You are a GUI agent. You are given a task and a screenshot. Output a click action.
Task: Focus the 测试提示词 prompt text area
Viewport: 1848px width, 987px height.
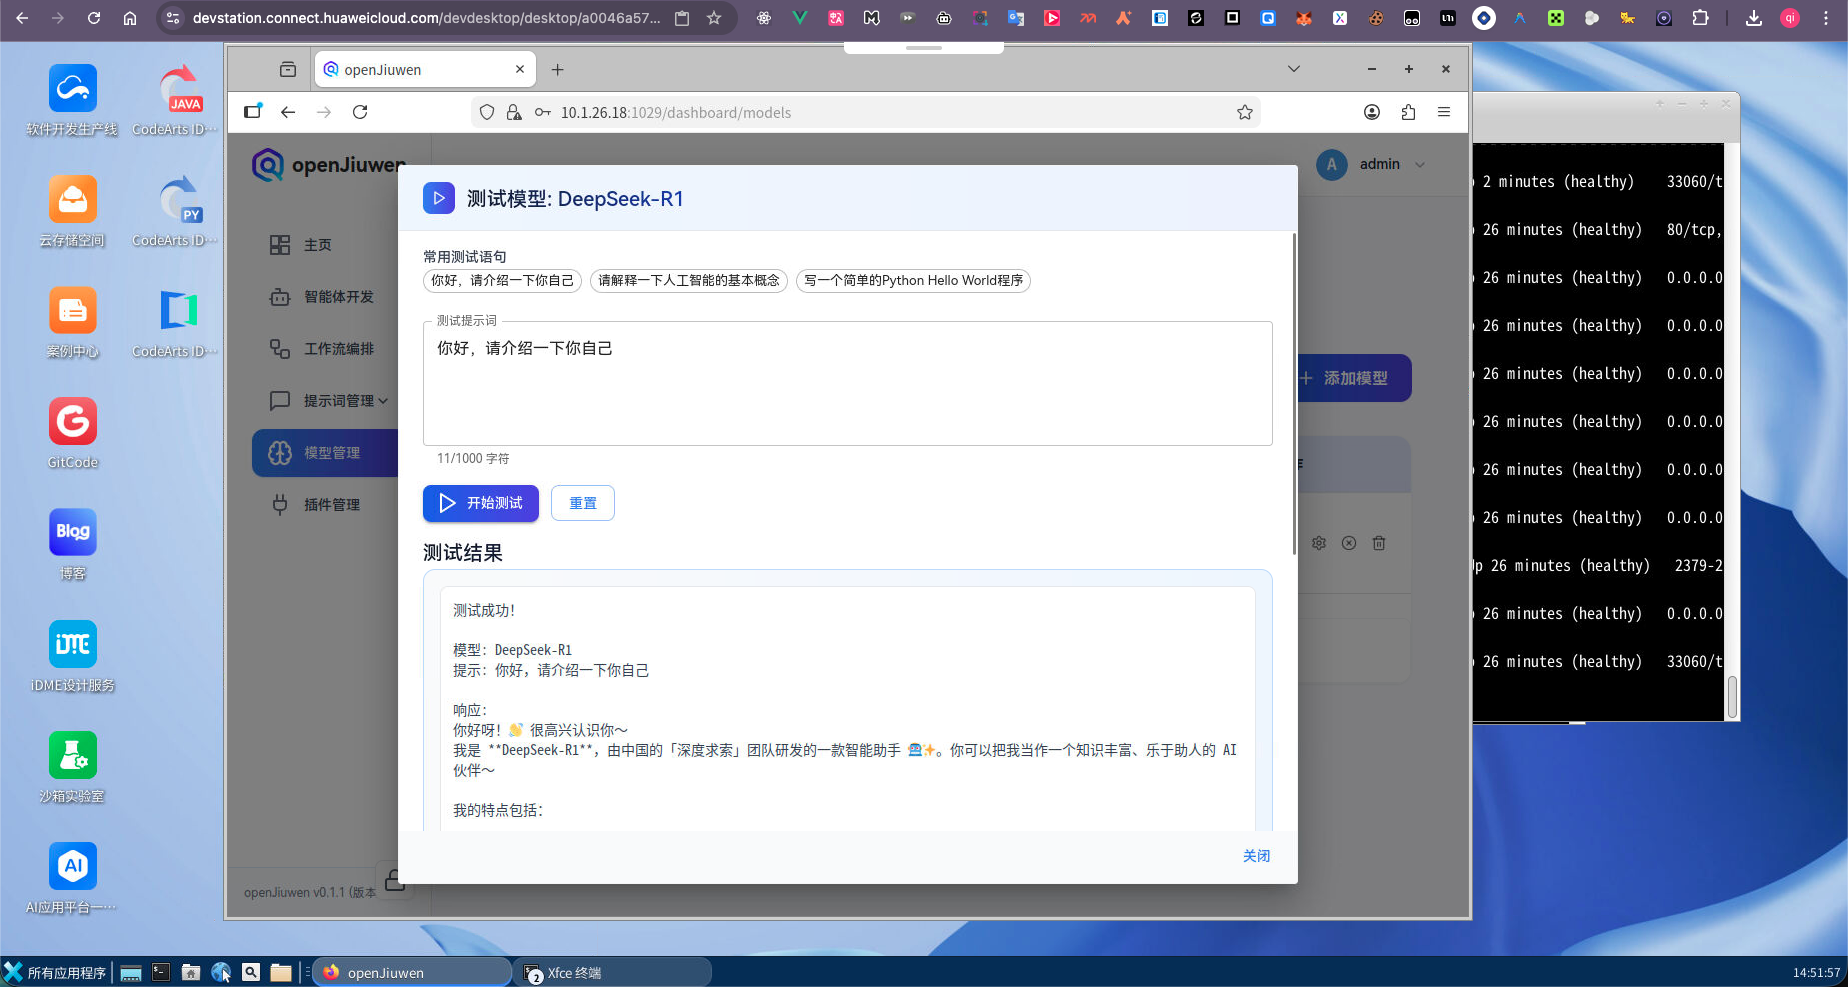847,384
